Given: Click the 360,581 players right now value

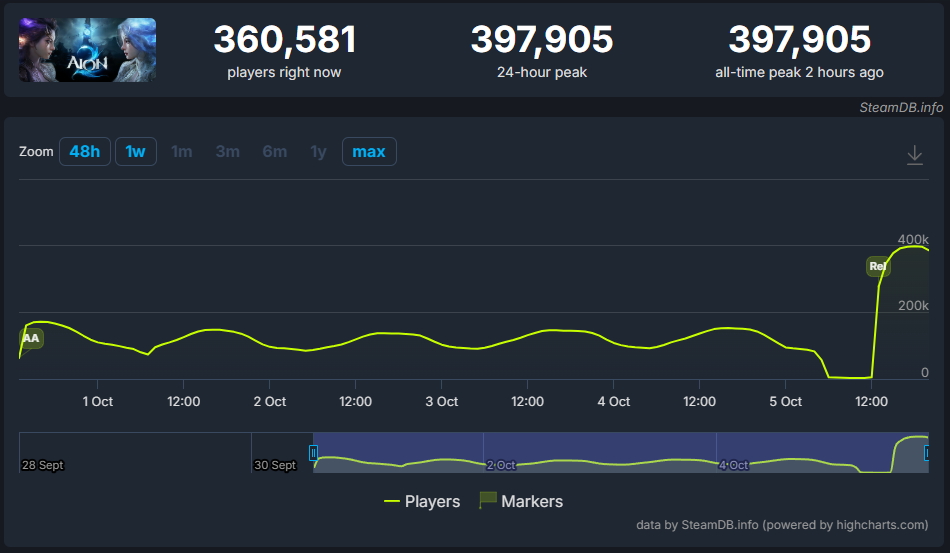Looking at the screenshot, I should pyautogui.click(x=285, y=39).
